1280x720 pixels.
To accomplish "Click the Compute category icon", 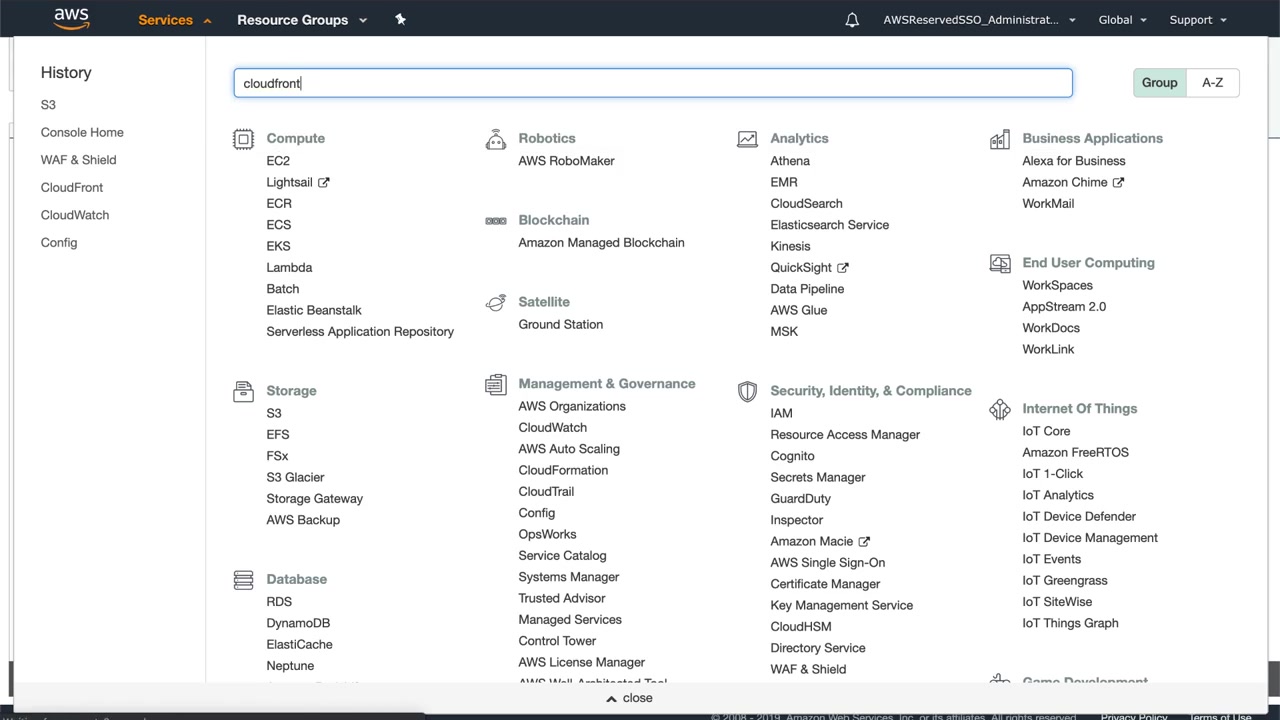I will 243,139.
